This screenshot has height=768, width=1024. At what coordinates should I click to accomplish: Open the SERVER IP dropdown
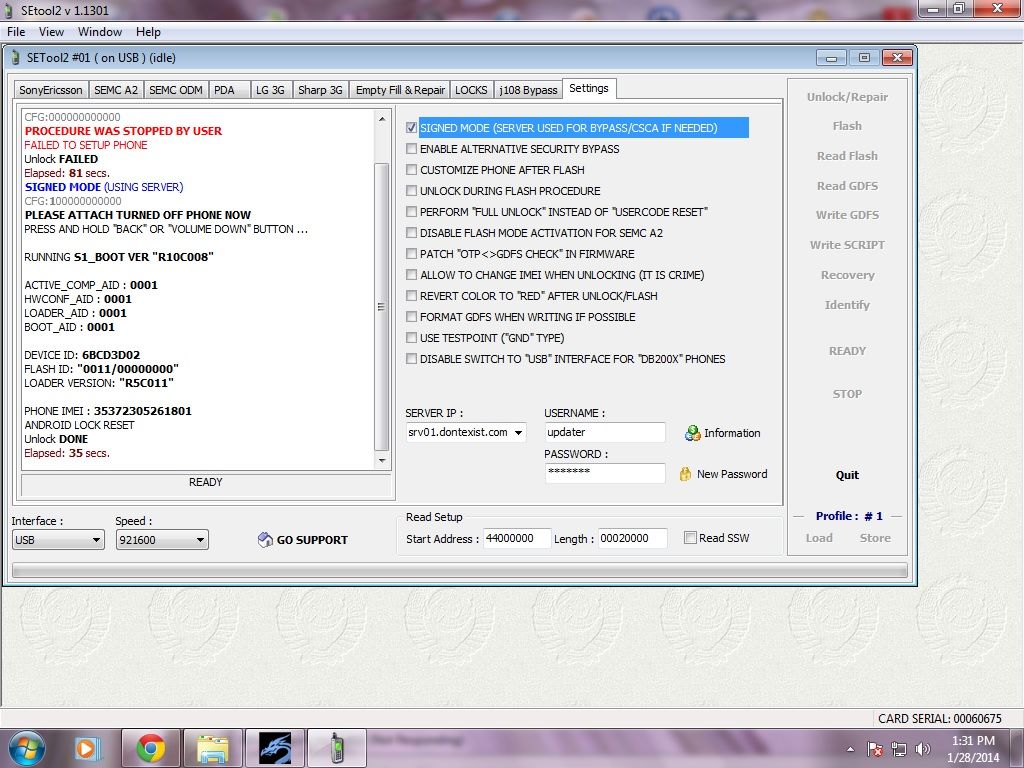[x=518, y=432]
